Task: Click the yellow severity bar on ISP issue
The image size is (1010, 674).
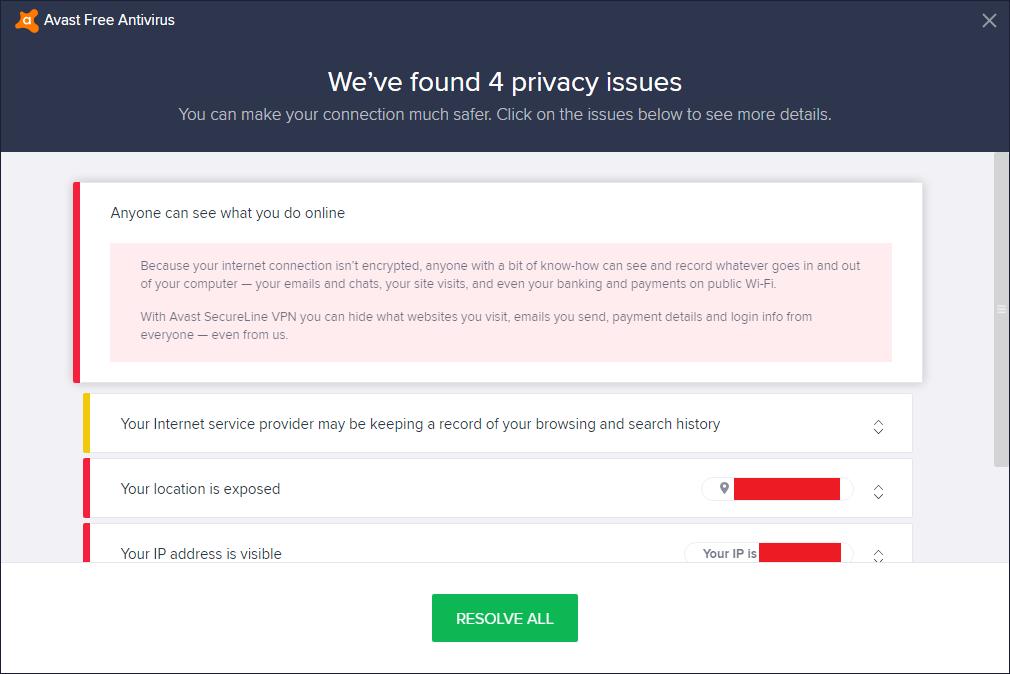Action: tap(87, 423)
